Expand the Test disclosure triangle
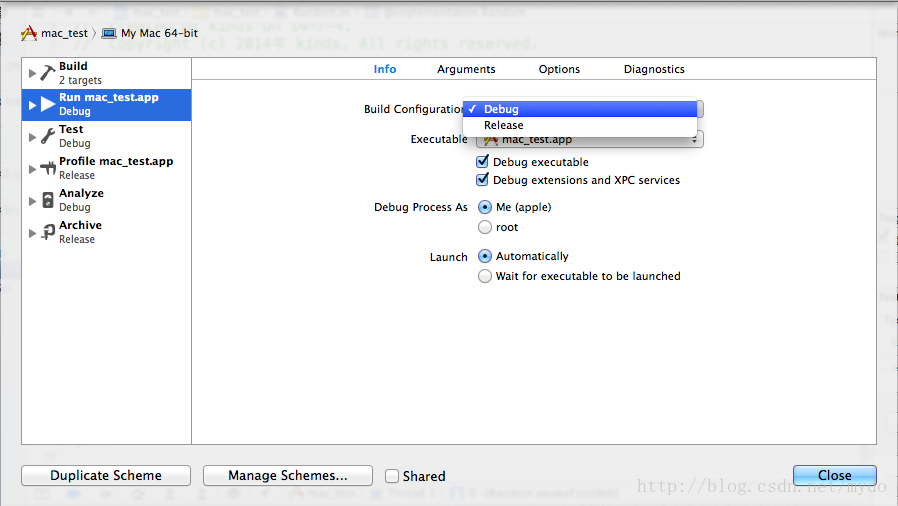The image size is (898, 506). coord(32,137)
